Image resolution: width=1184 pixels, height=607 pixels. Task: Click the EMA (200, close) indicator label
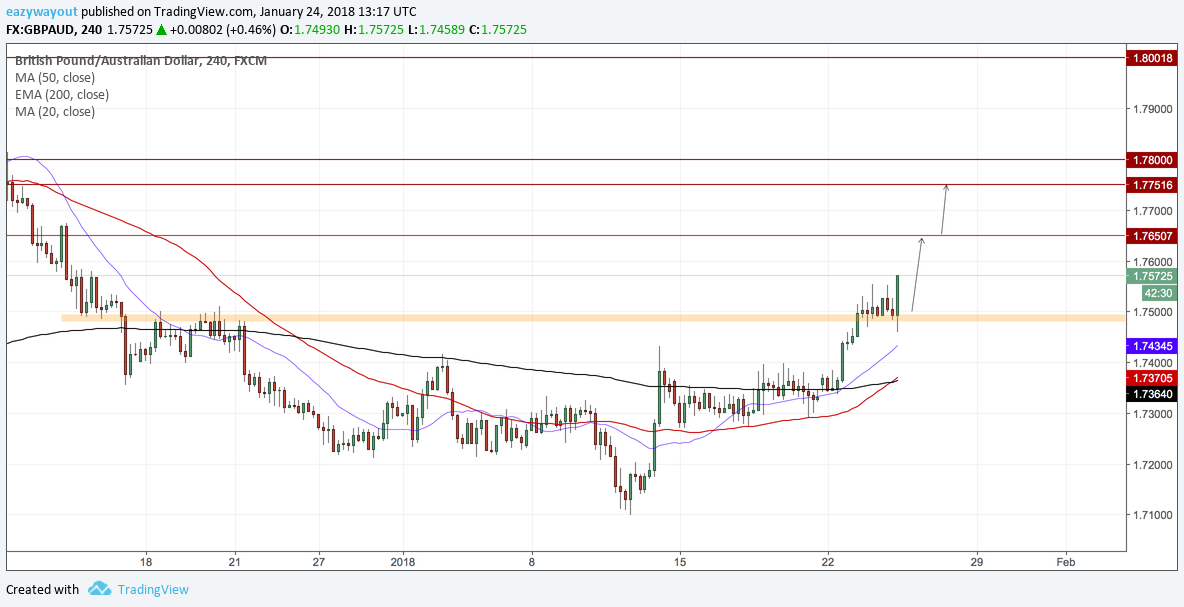[x=62, y=94]
